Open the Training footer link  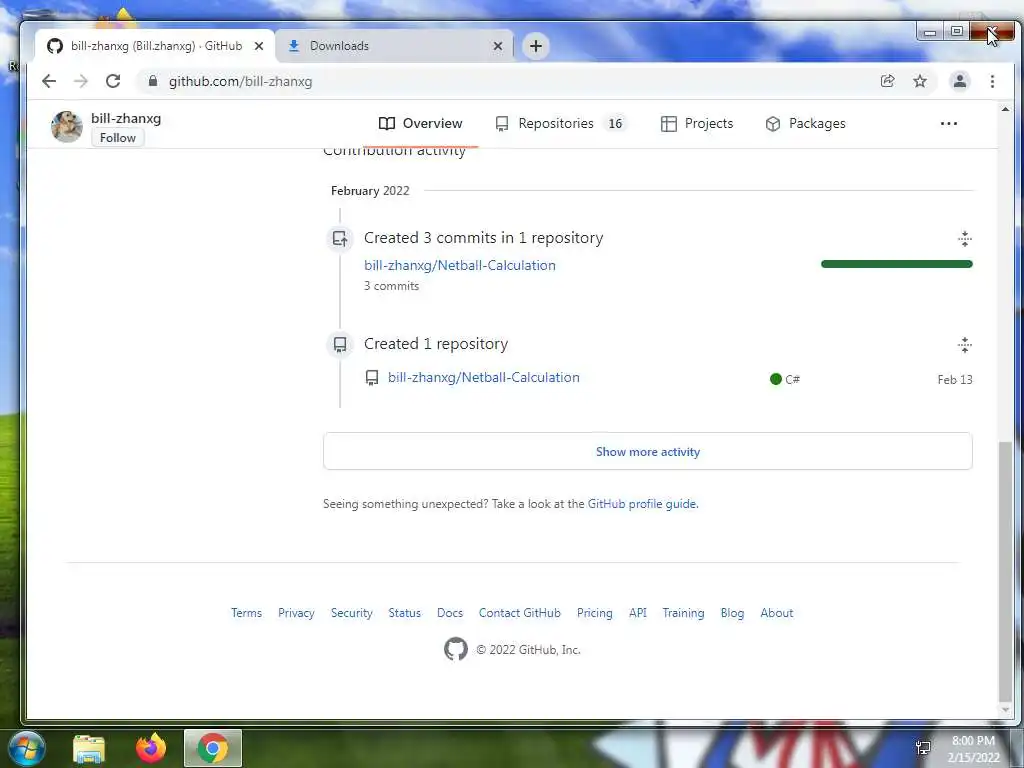(683, 613)
